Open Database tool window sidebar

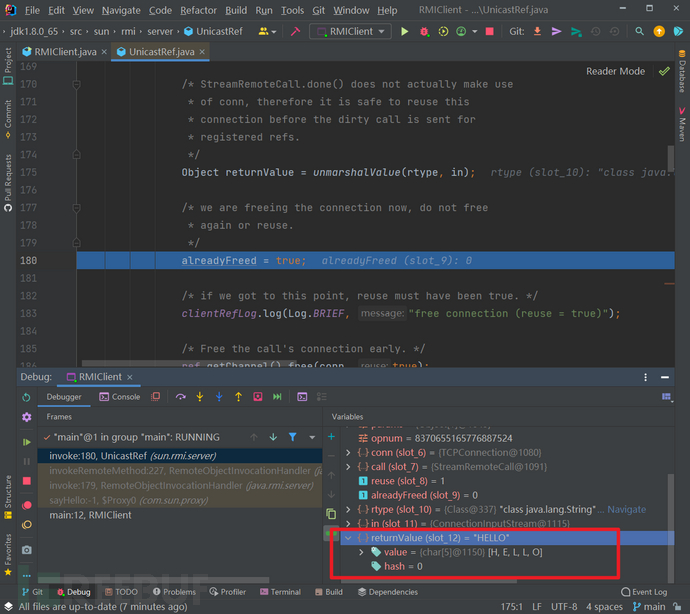[682, 71]
